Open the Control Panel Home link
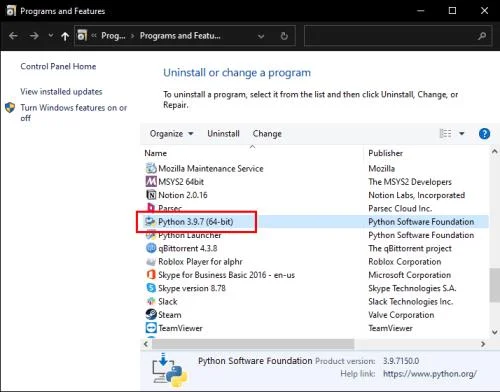 point(58,66)
